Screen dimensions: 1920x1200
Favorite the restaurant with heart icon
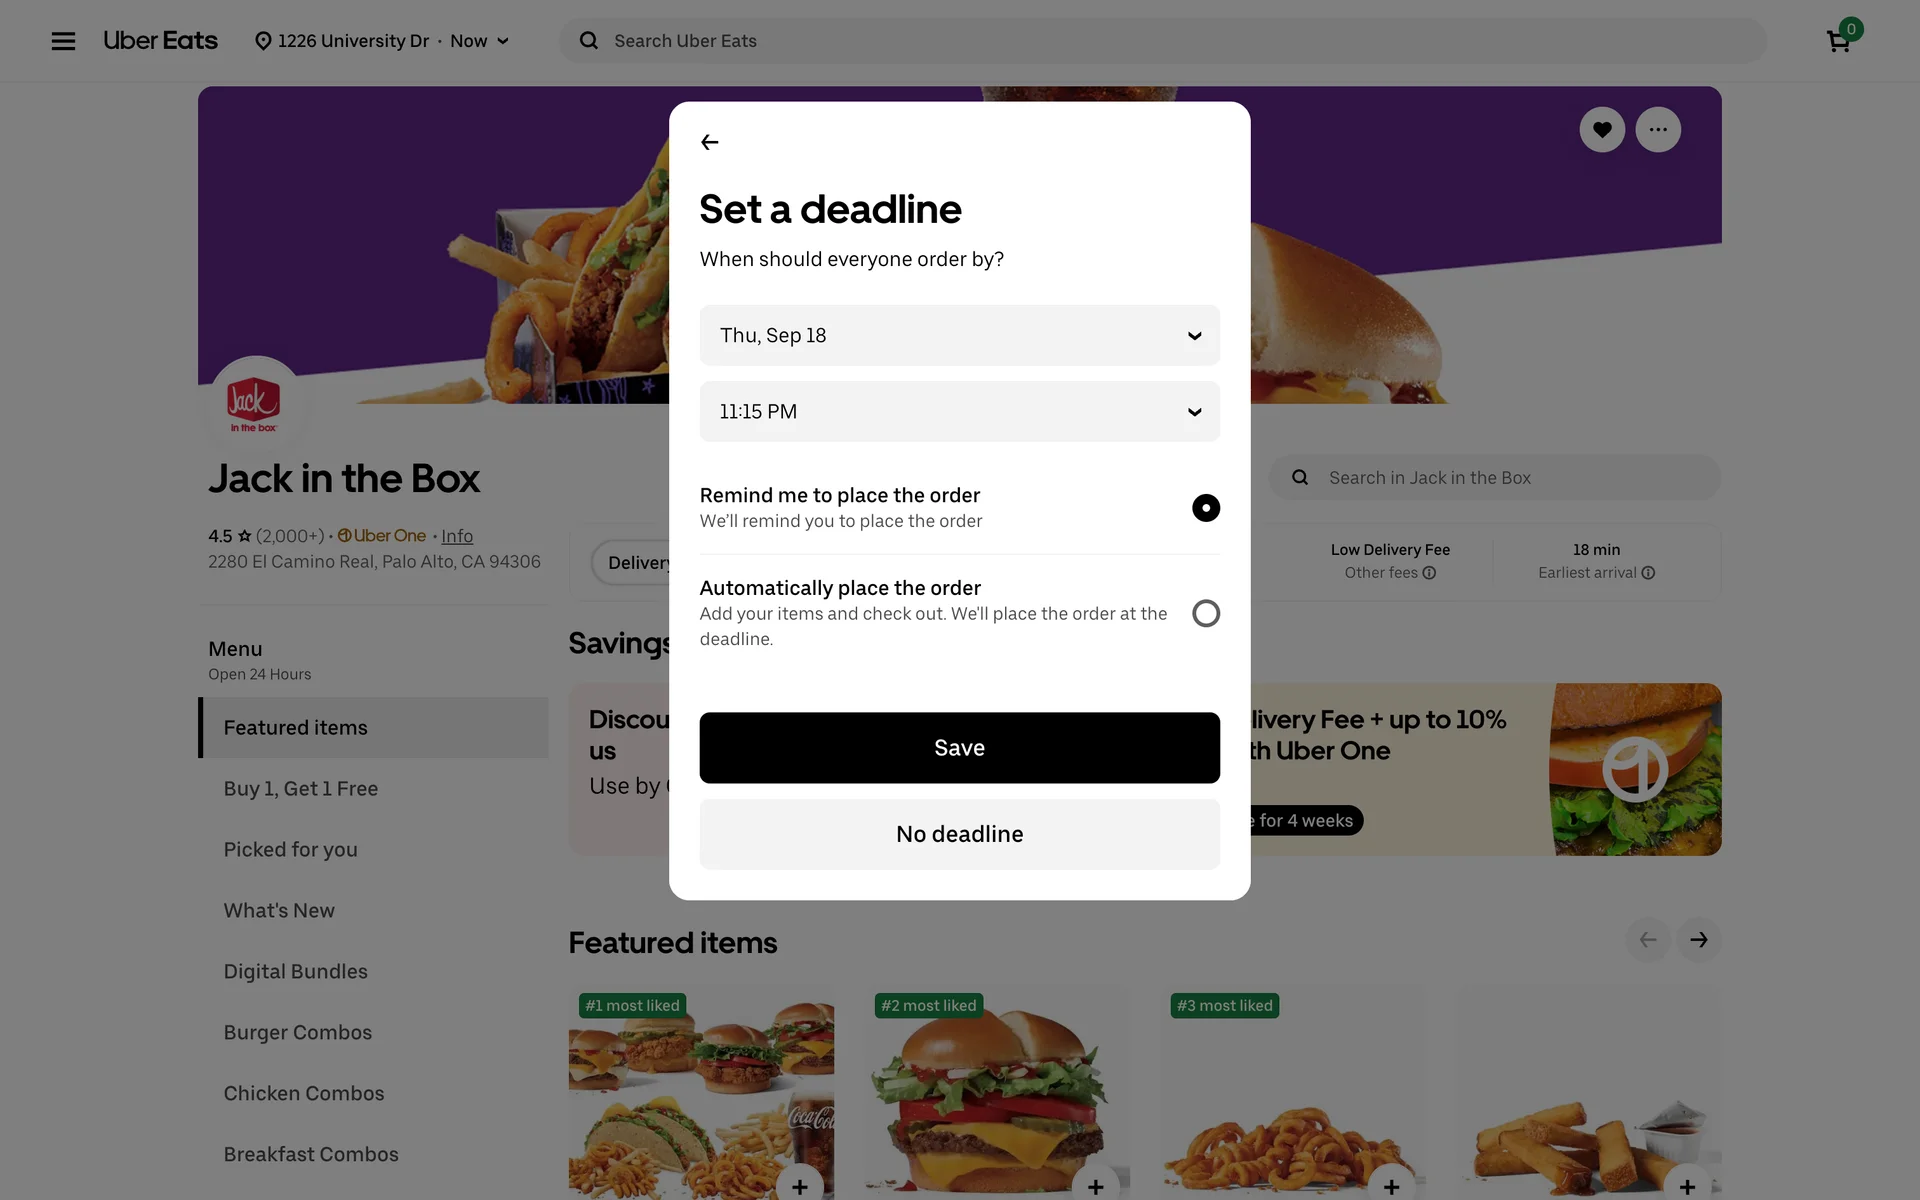tap(1601, 130)
